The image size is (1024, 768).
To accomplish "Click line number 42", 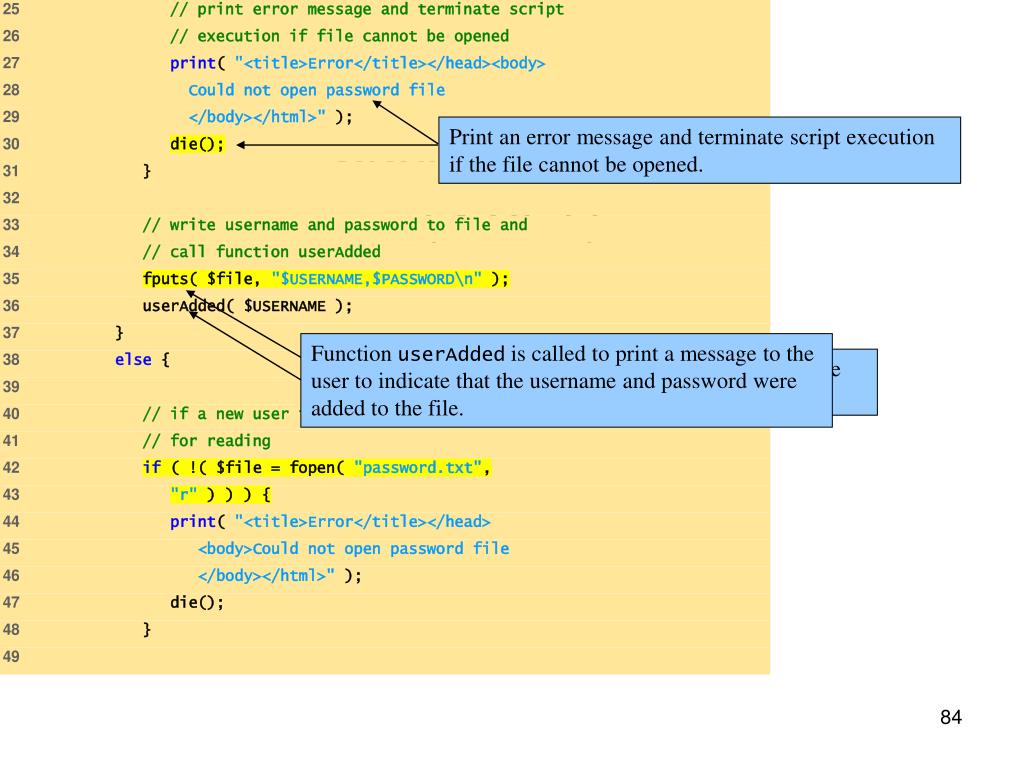I will (11, 468).
